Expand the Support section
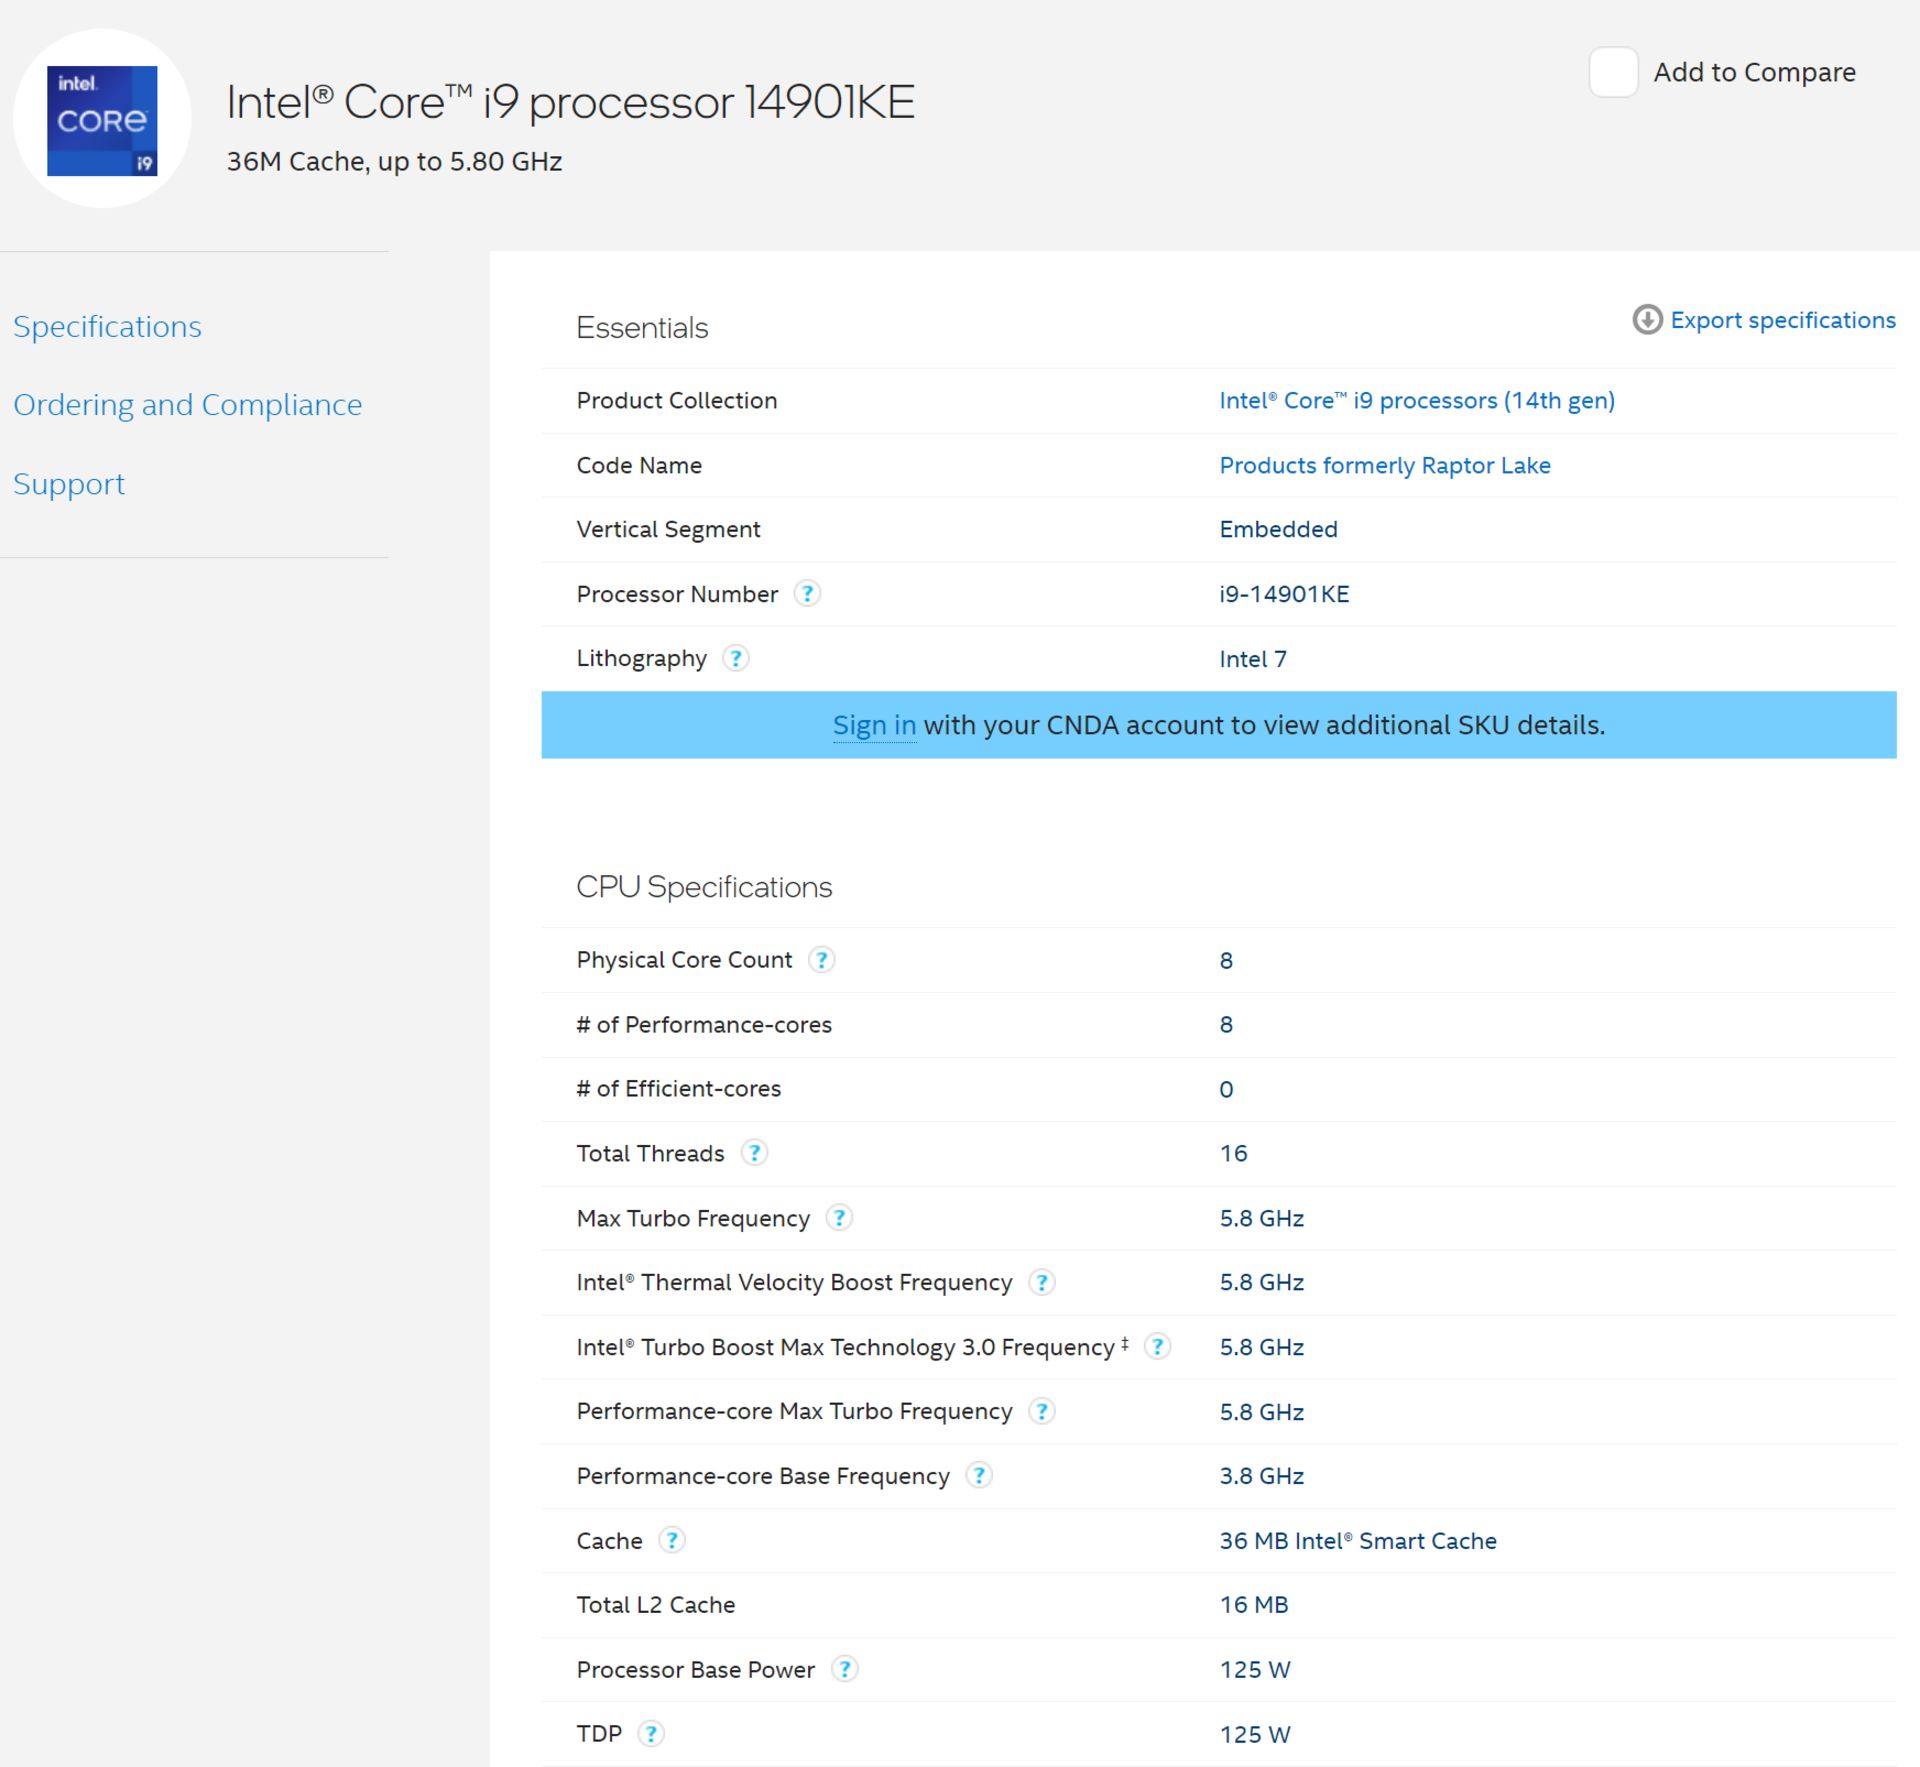The image size is (1920, 1767). click(x=69, y=483)
